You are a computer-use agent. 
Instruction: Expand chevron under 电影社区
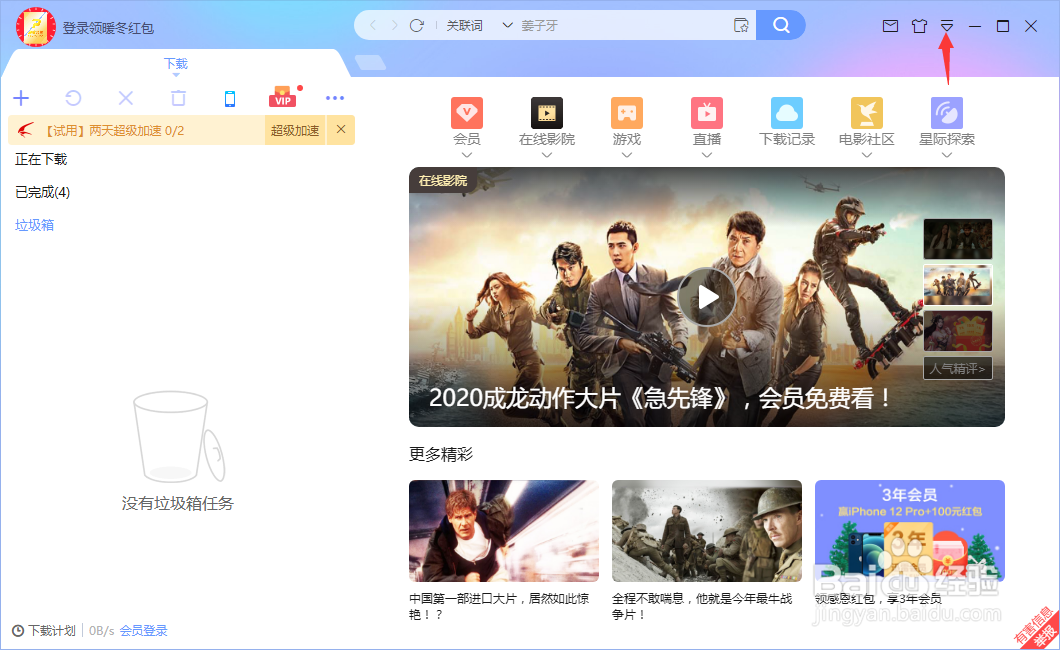coord(867,155)
